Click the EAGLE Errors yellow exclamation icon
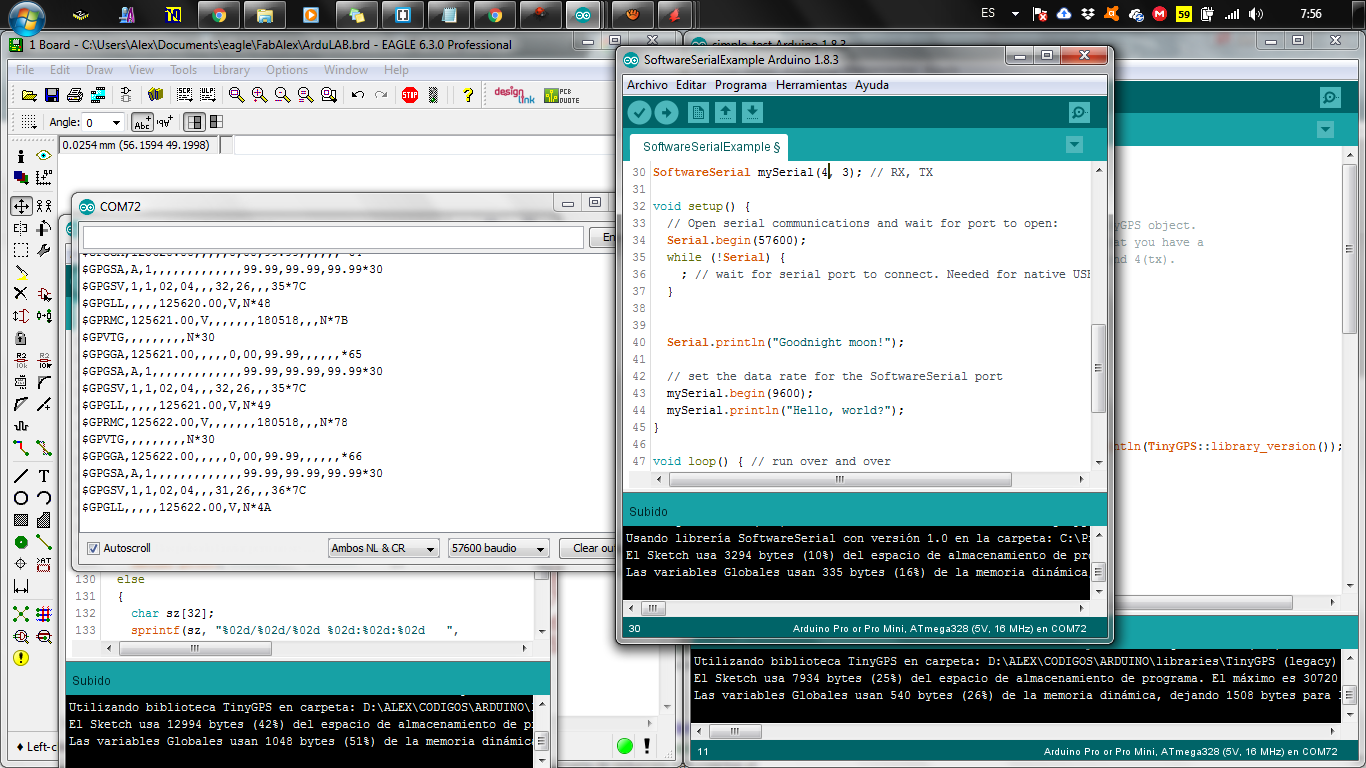 (x=21, y=658)
